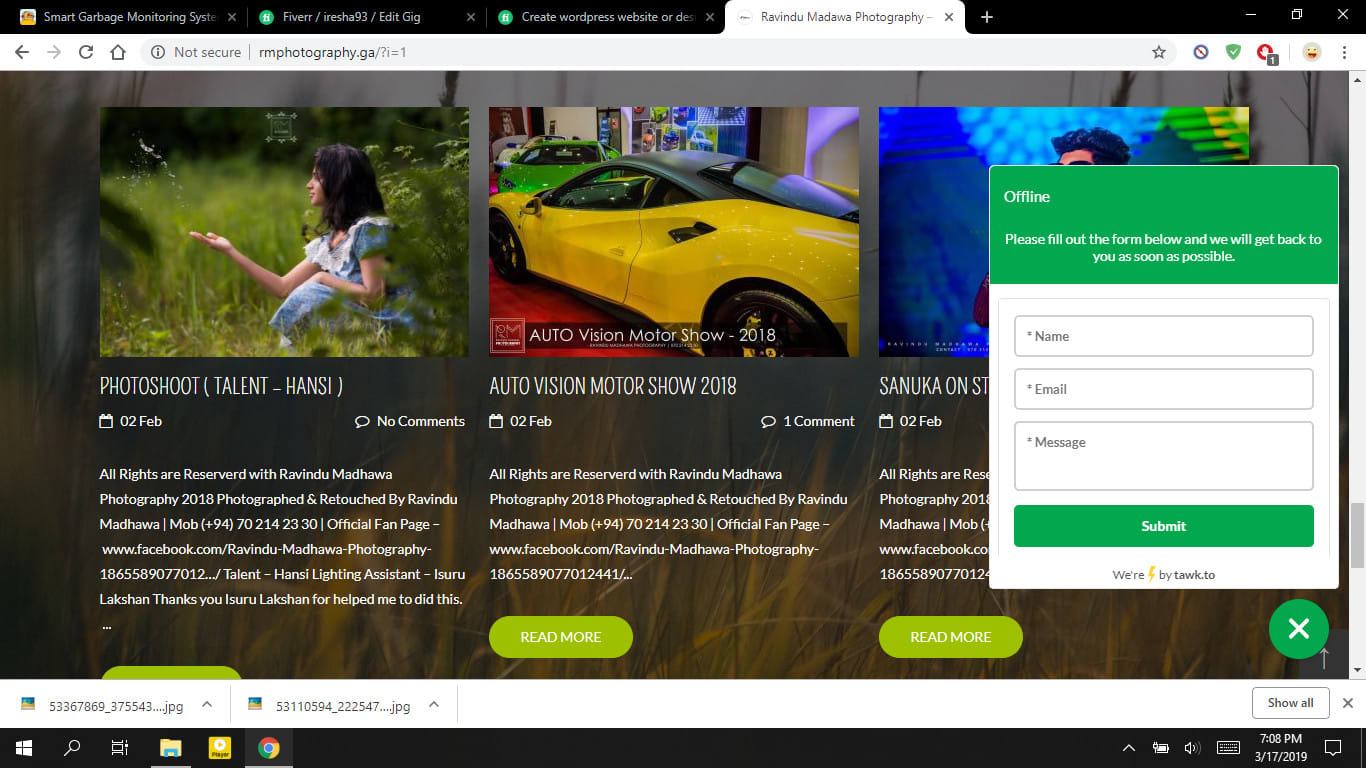This screenshot has width=1366, height=768.
Task: Open a new browser tab
Action: [x=987, y=17]
